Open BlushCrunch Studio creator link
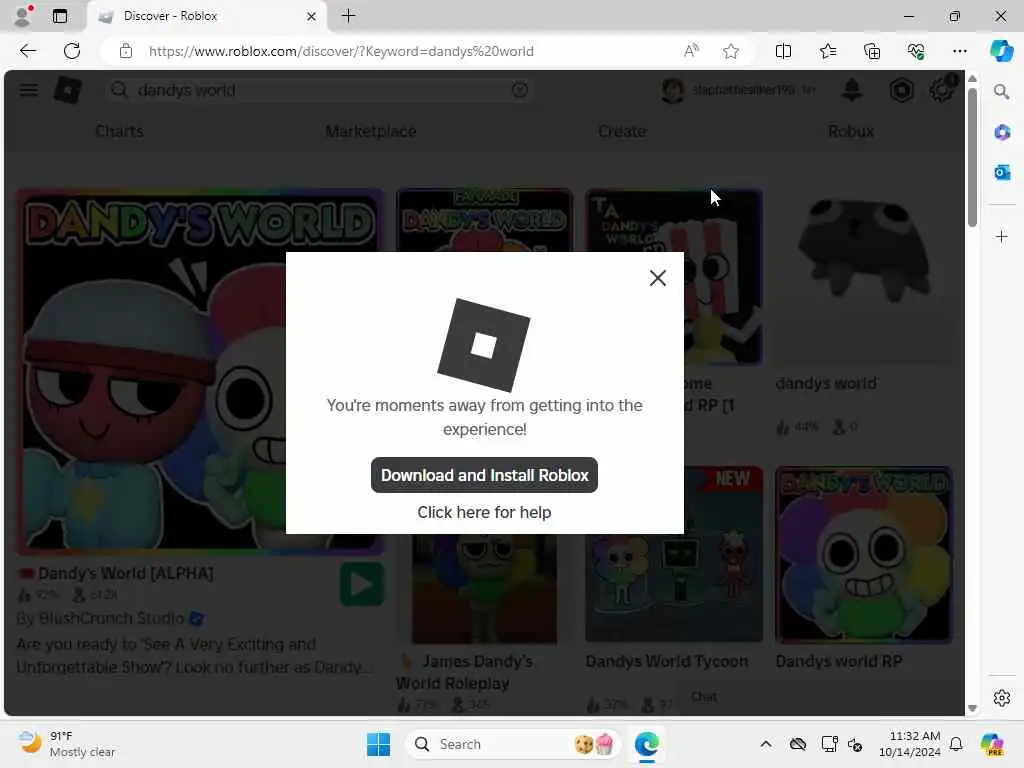1024x768 pixels. point(111,618)
